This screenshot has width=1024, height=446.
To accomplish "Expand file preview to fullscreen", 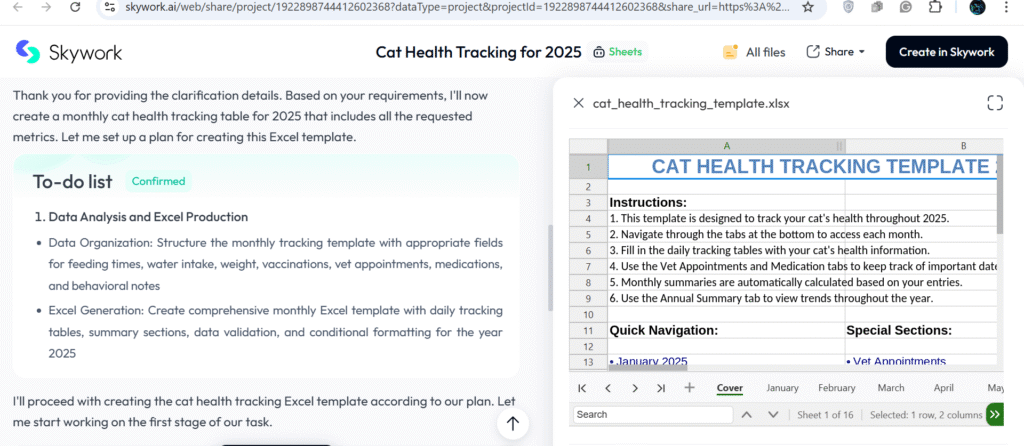I will [994, 103].
